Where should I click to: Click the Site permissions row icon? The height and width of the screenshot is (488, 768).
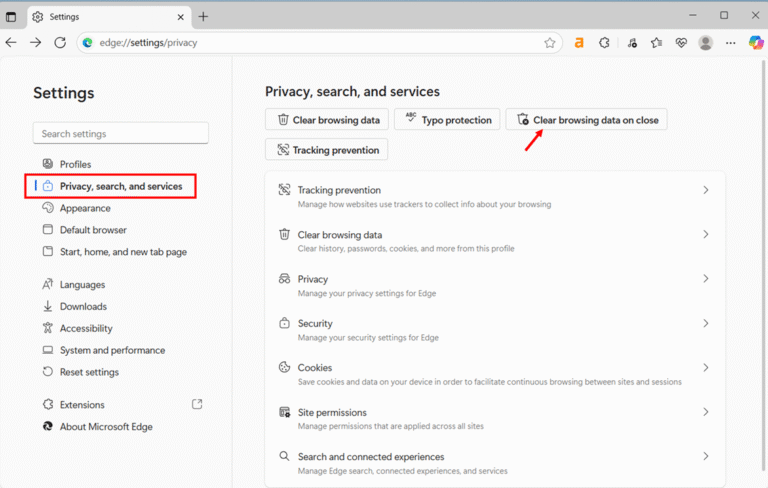click(285, 412)
